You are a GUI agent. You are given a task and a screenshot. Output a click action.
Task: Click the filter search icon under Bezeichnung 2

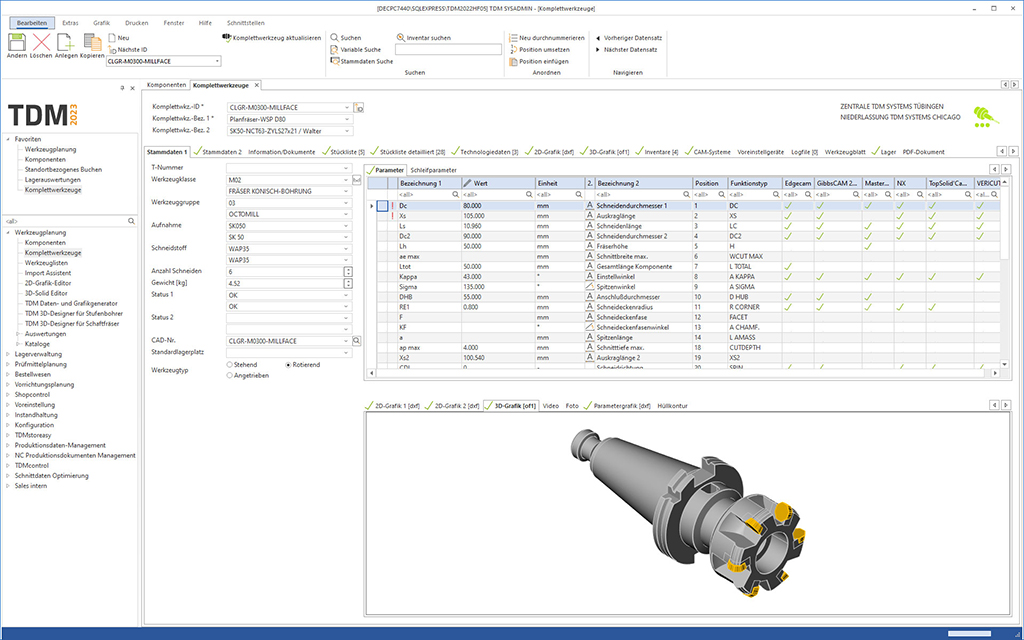tap(687, 195)
